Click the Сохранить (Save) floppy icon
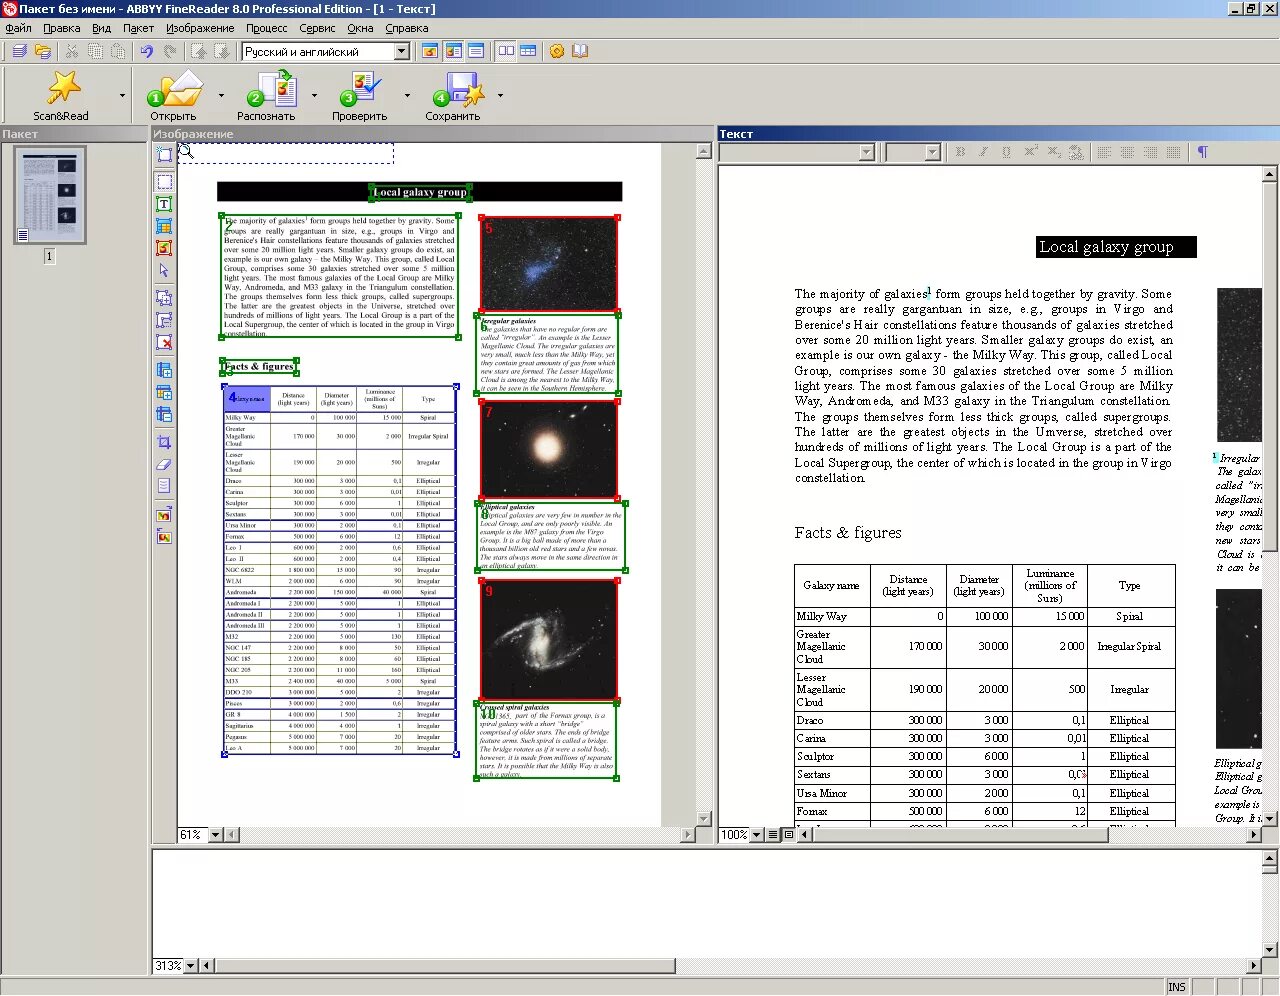 459,89
